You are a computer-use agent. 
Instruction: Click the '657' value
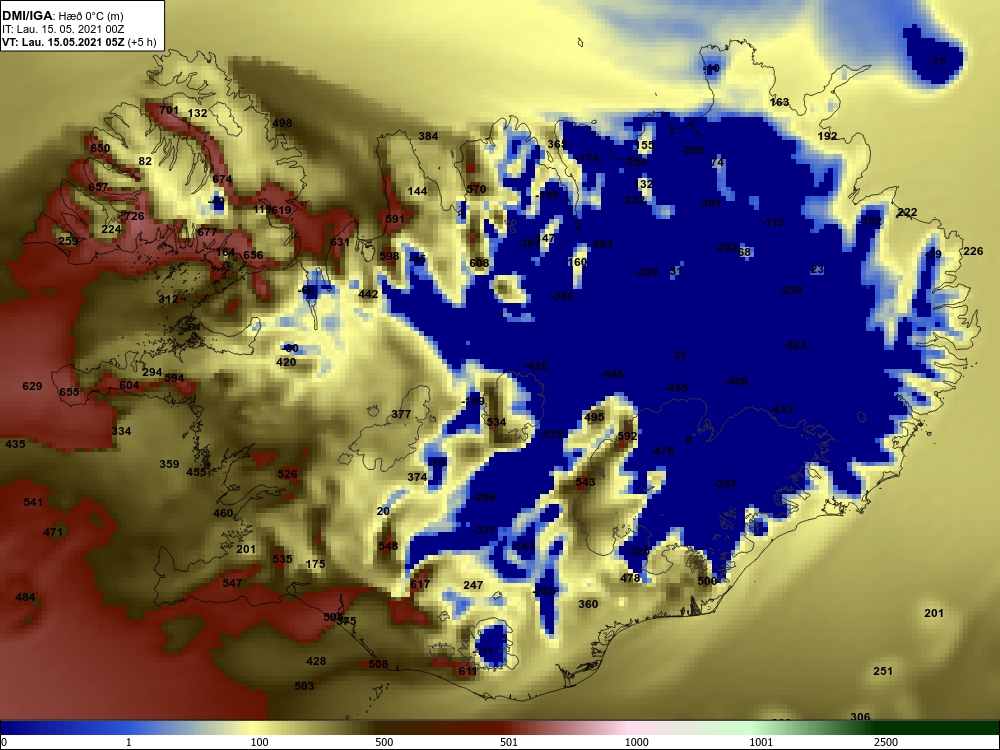(x=98, y=187)
